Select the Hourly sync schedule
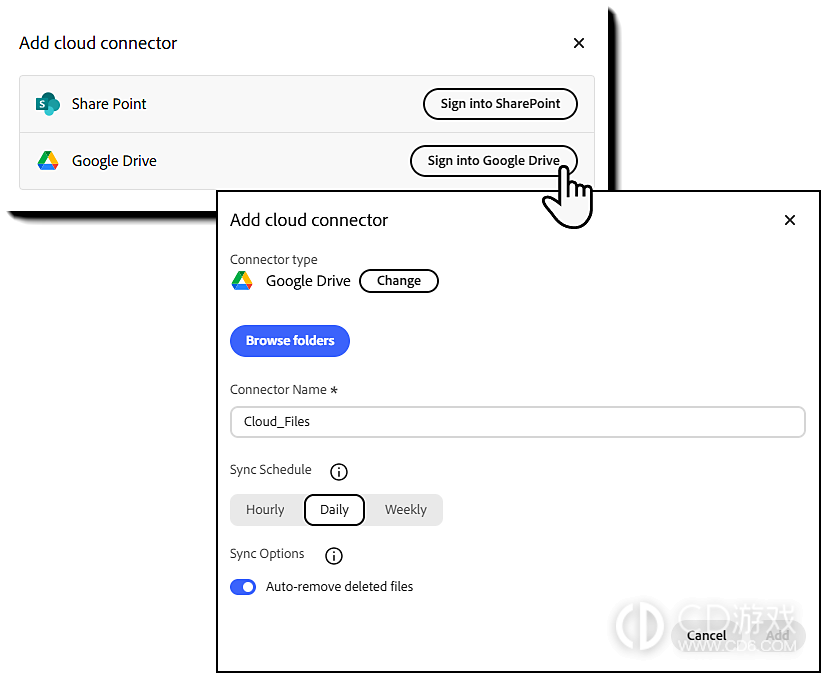The width and height of the screenshot is (821, 673). [265, 510]
